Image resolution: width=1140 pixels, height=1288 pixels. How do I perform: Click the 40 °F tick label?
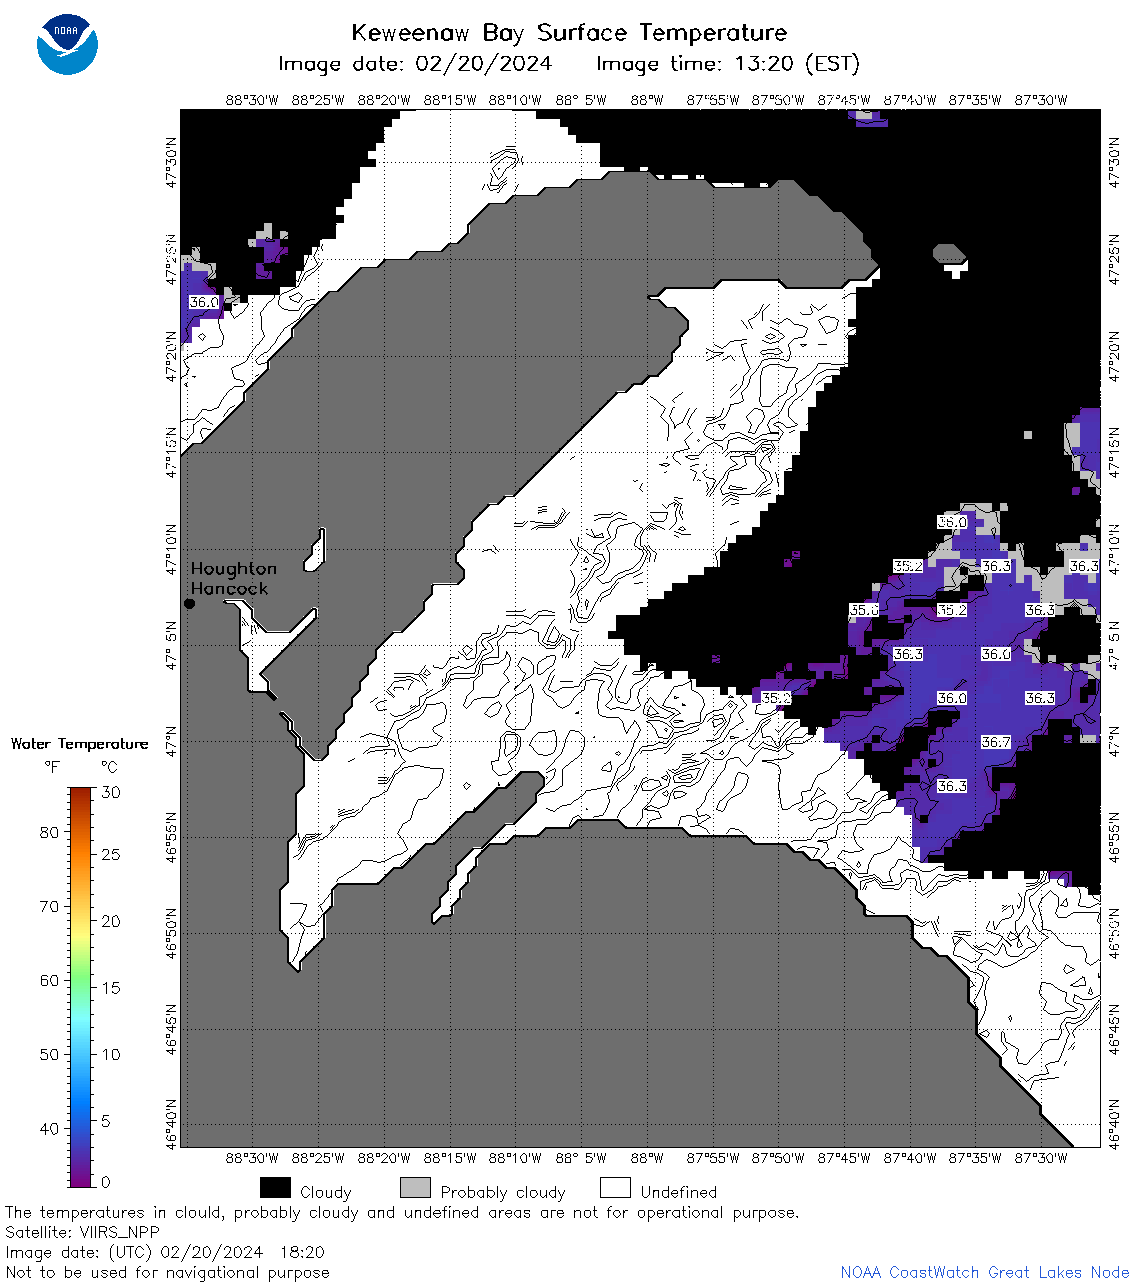tap(49, 1128)
